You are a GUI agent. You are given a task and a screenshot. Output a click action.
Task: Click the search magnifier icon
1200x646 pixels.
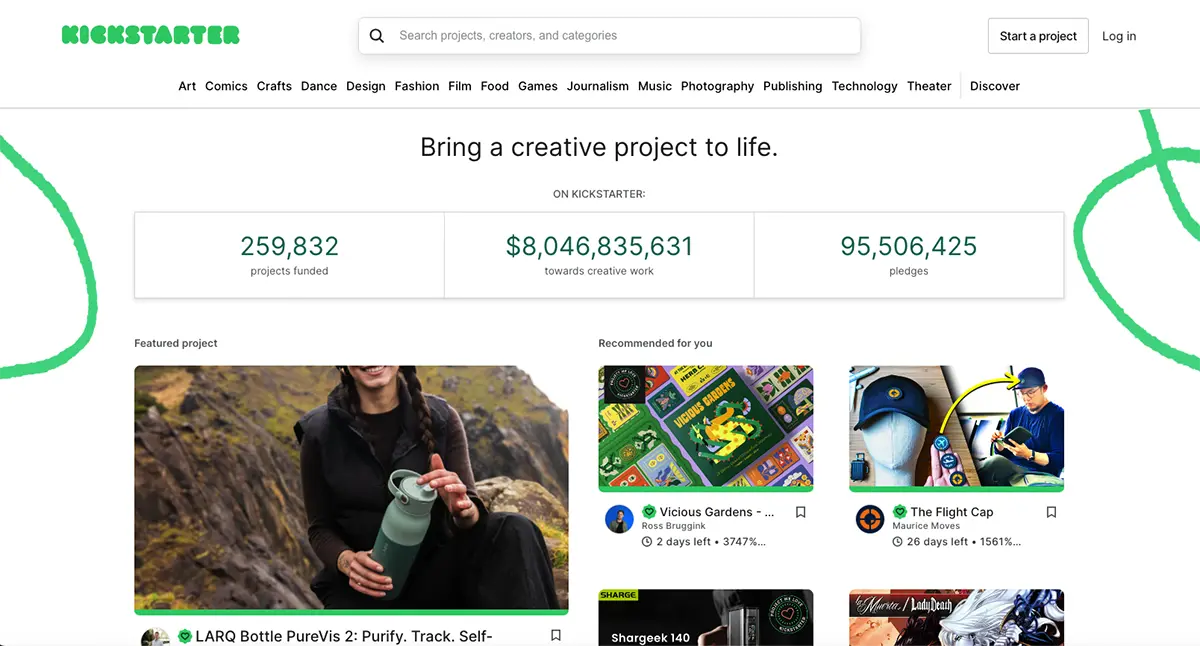click(377, 36)
